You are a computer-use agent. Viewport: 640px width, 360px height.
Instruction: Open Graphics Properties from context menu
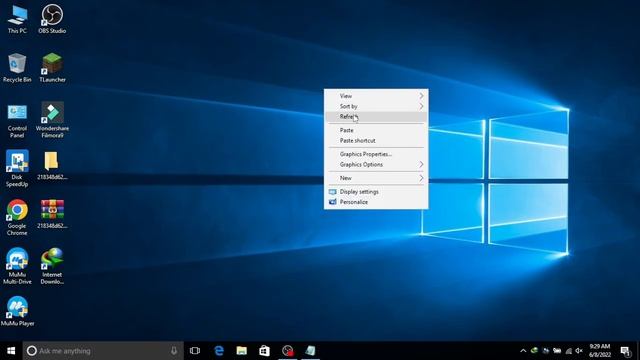click(x=376, y=154)
